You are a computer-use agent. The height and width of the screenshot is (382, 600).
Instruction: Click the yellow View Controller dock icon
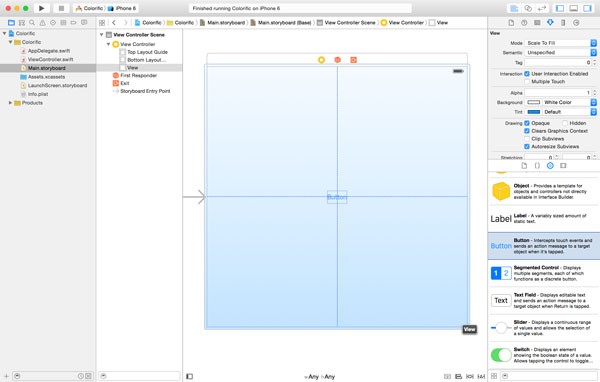321,60
